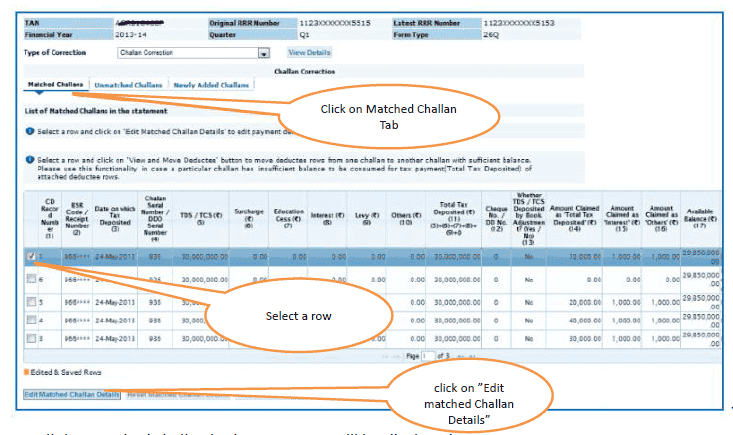The width and height of the screenshot is (733, 435).
Task: Switch to the Matched Challans tab
Action: tap(56, 85)
